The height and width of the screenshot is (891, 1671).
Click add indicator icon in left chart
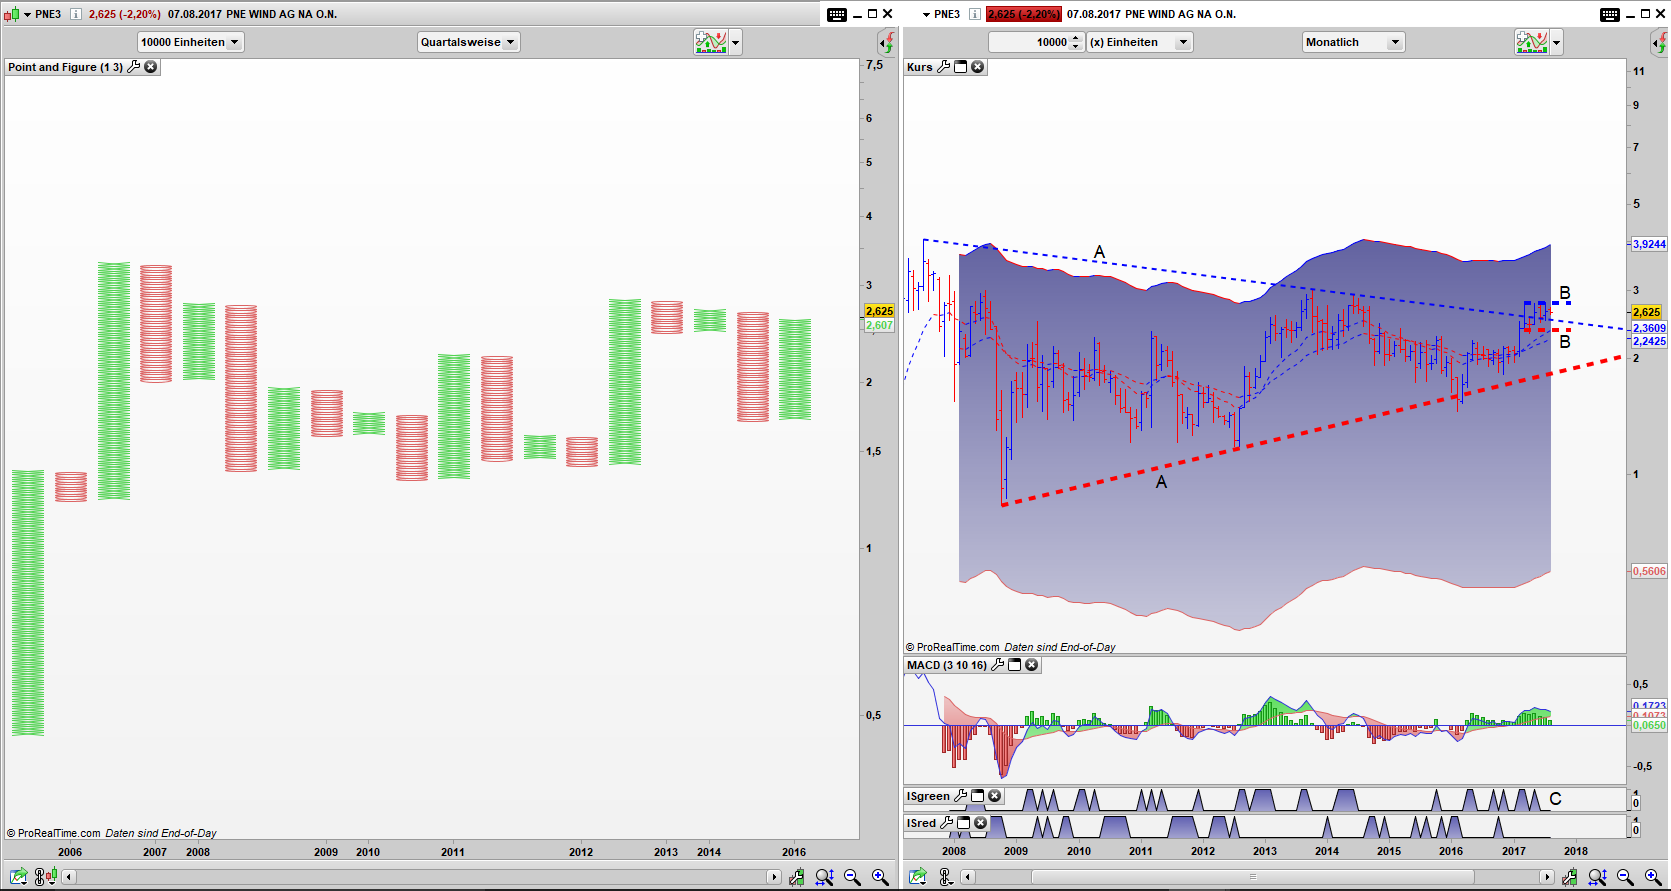click(x=710, y=42)
